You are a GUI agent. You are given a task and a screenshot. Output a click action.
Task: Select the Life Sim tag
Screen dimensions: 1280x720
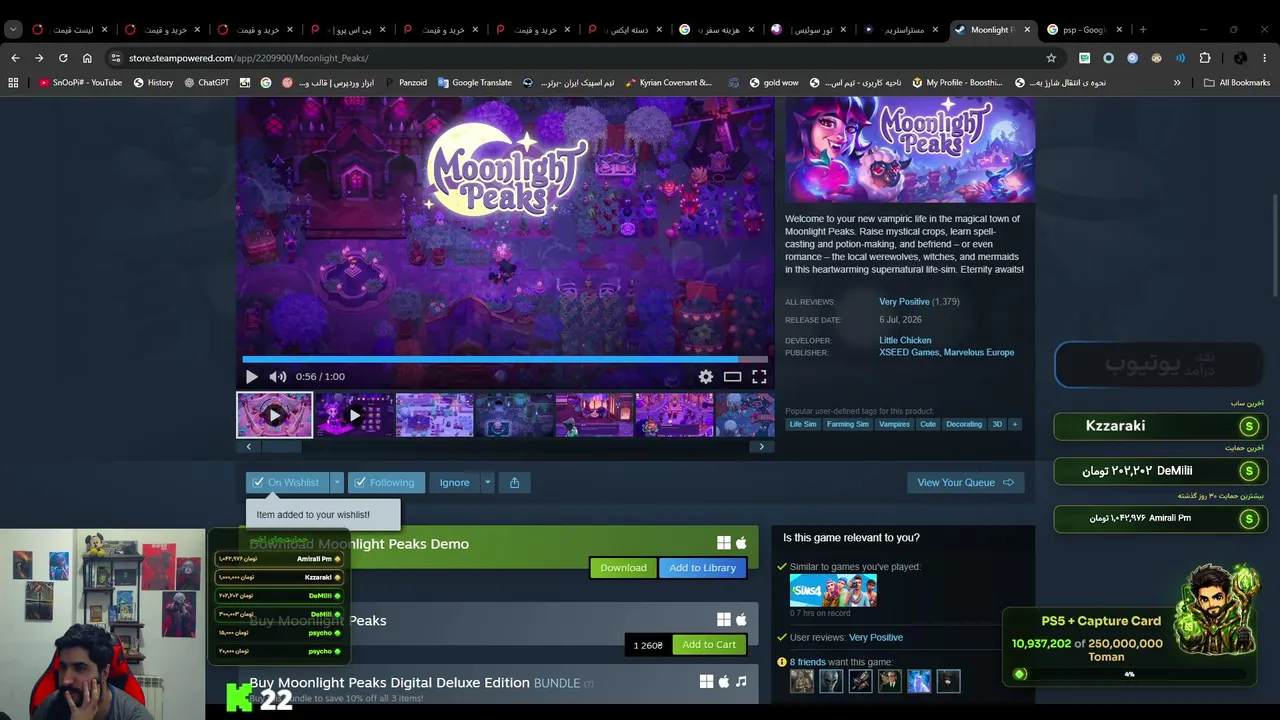[803, 424]
